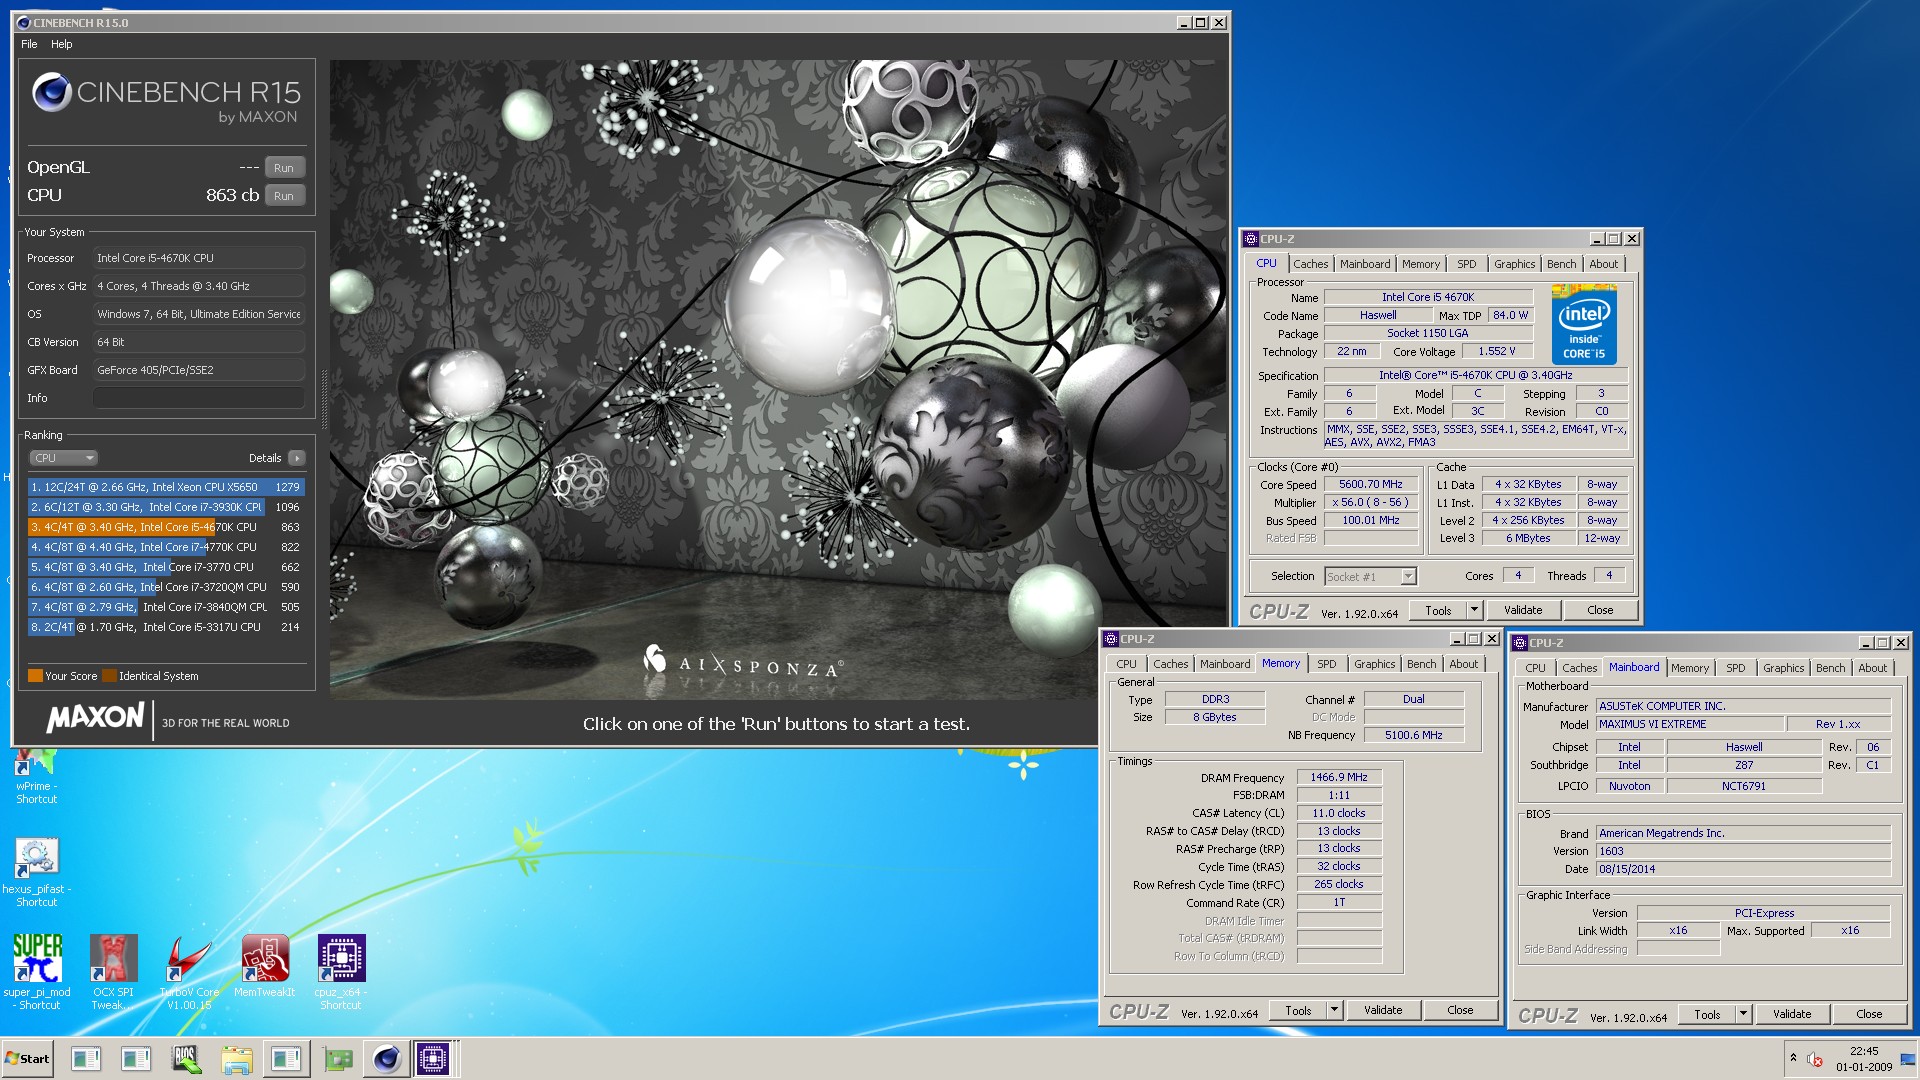The image size is (1920, 1080).
Task: Click Close button in Mainboard CPU-Z window
Action: tap(1868, 1014)
